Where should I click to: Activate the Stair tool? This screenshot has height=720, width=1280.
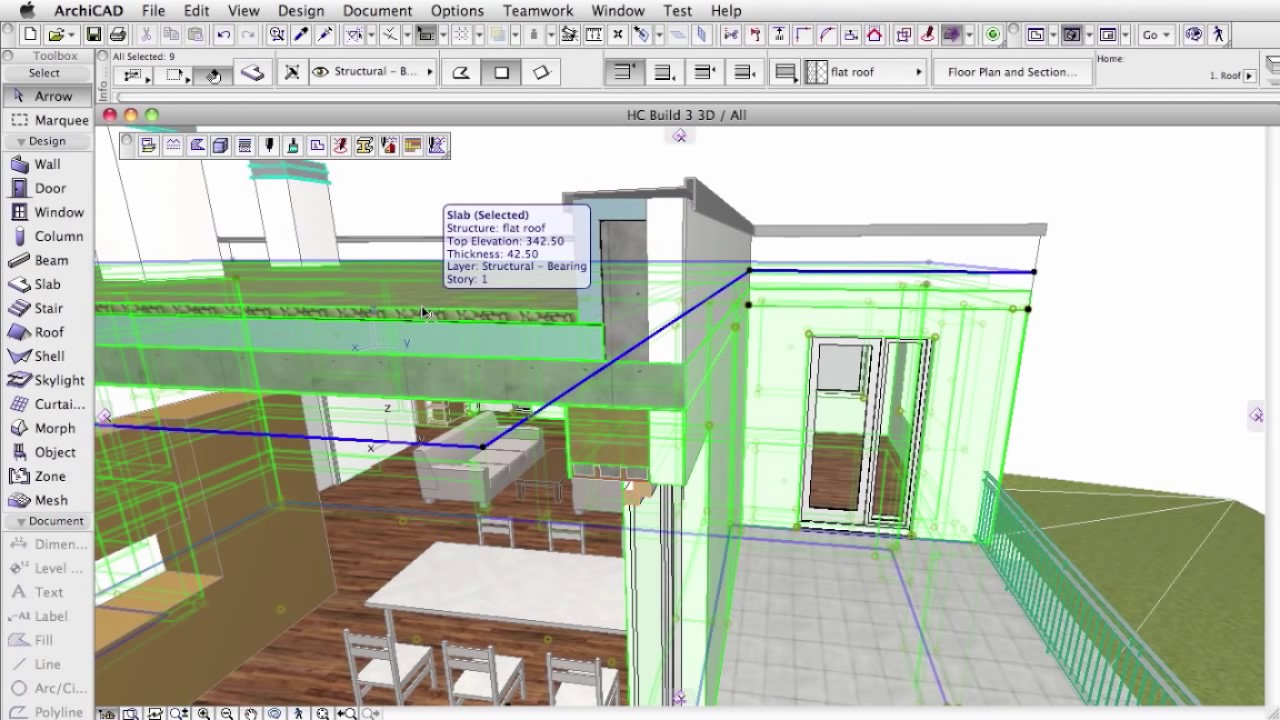47,308
